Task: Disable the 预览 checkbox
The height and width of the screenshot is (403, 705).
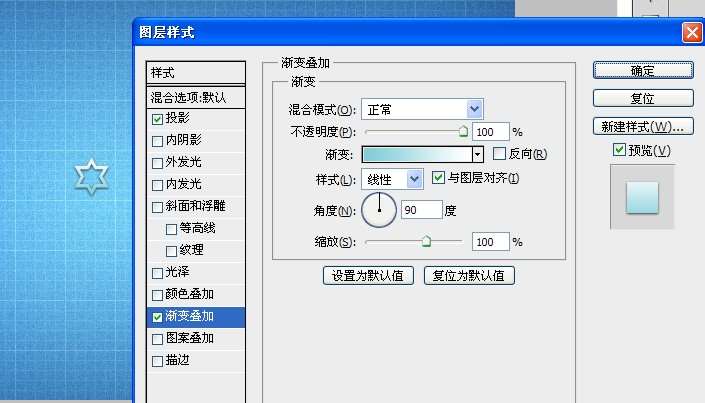Action: [x=620, y=151]
